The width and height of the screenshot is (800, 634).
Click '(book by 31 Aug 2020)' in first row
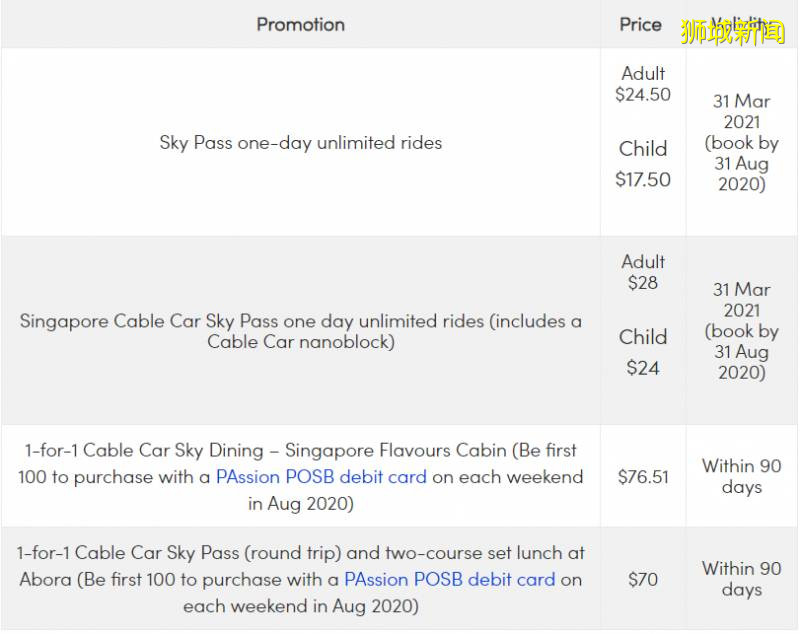(x=741, y=164)
